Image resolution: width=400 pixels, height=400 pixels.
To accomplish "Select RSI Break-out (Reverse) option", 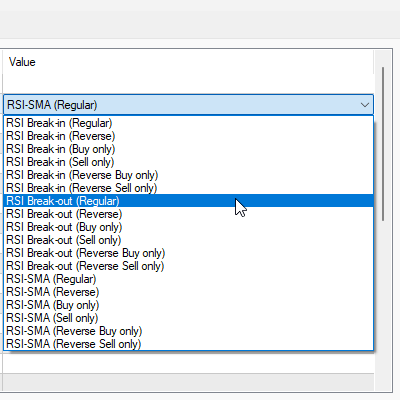I will click(189, 214).
